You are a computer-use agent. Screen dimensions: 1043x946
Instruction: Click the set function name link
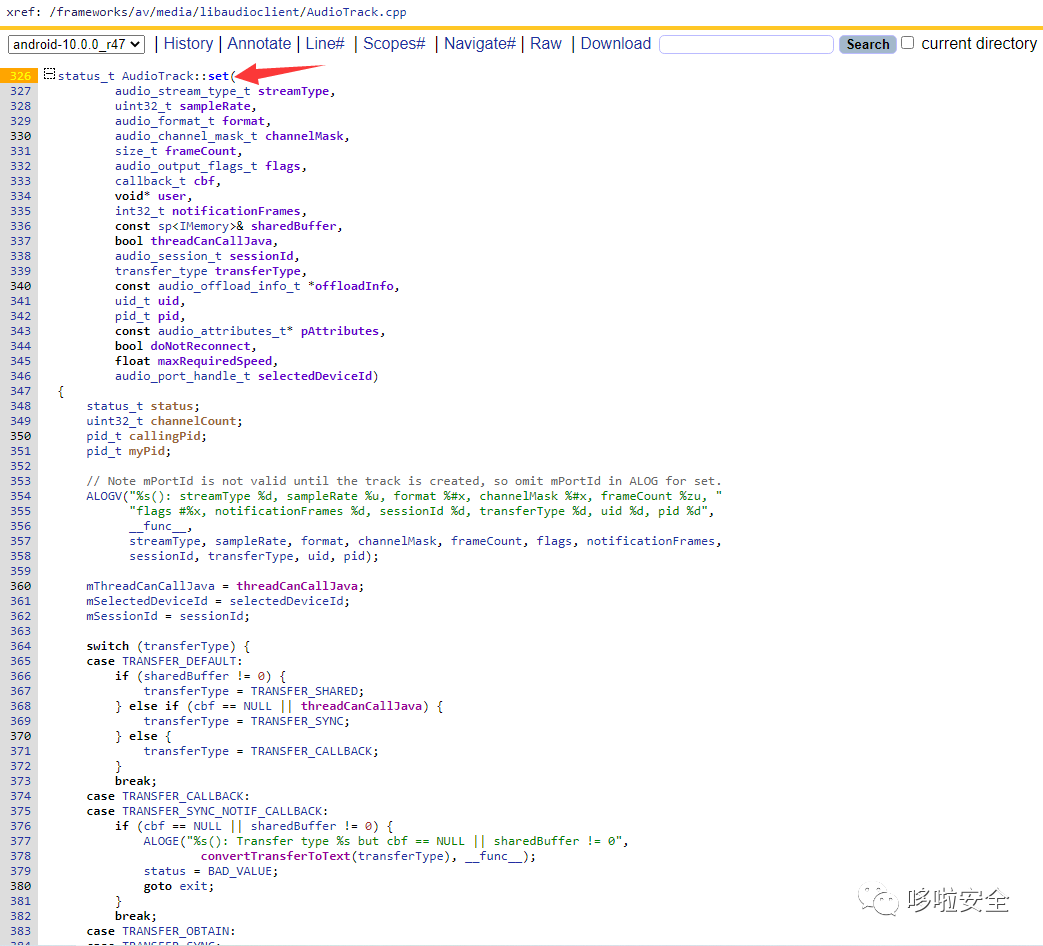(218, 76)
